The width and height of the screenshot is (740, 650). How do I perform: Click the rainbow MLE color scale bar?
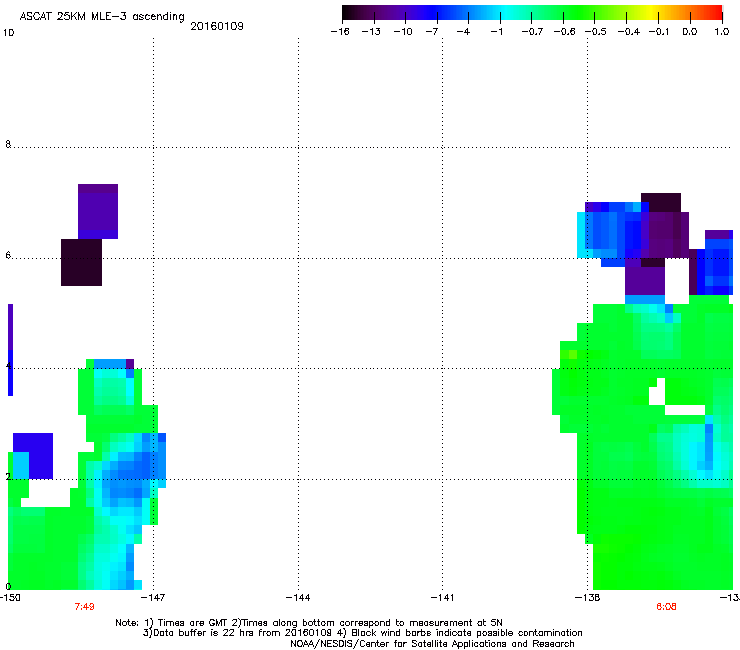click(x=532, y=13)
